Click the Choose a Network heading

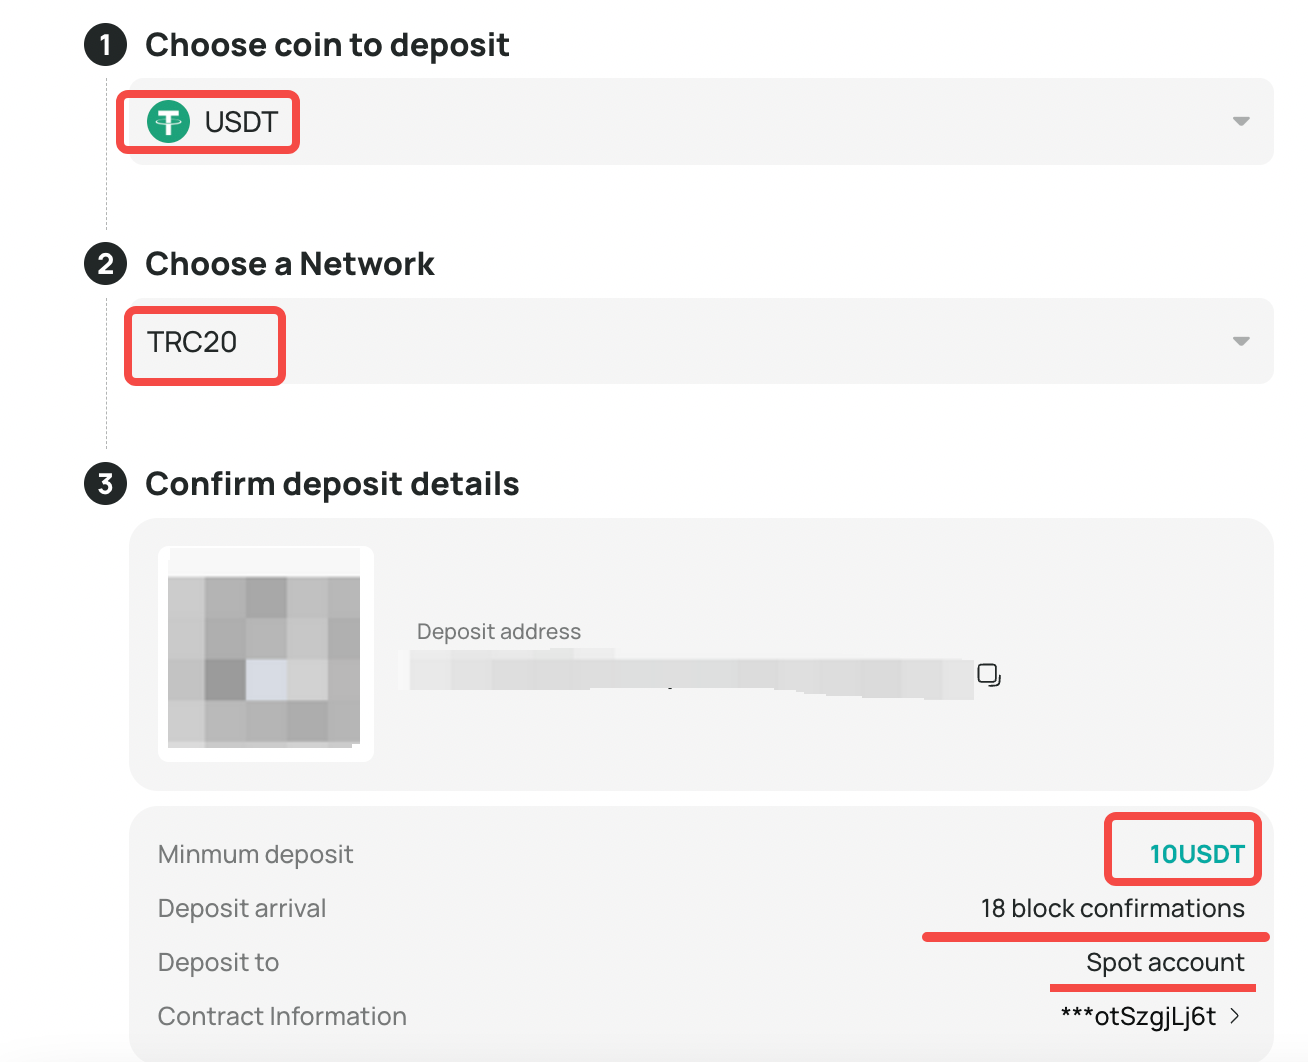(290, 264)
